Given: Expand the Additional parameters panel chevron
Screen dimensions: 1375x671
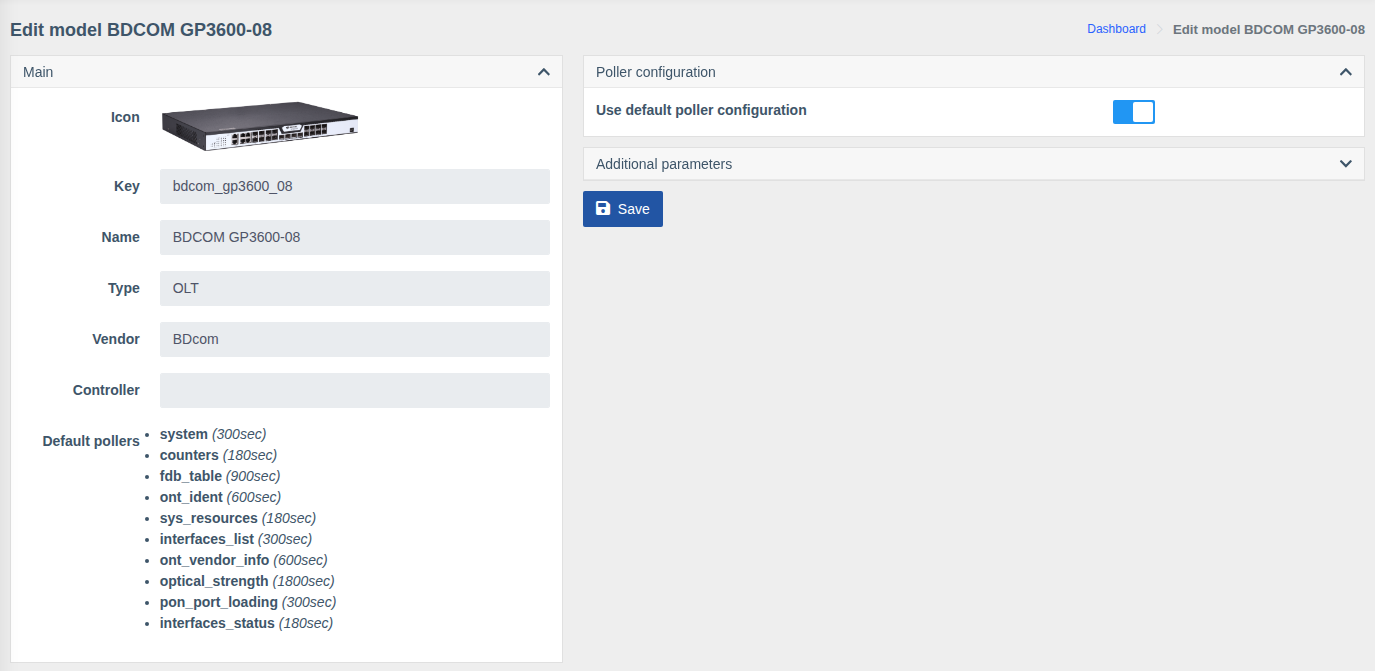Looking at the screenshot, I should tap(1346, 164).
